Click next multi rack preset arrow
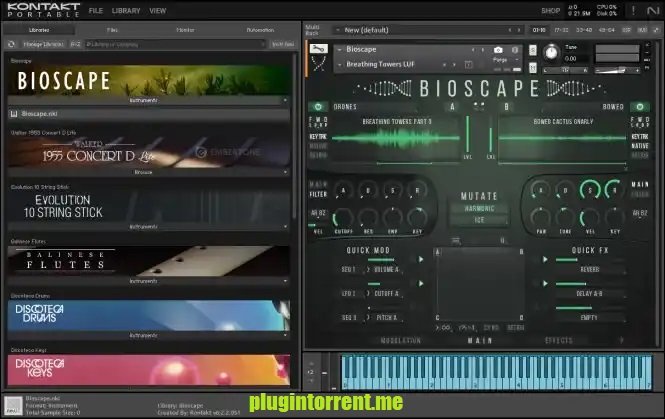Viewport: 665px width, 419px height. tap(519, 30)
